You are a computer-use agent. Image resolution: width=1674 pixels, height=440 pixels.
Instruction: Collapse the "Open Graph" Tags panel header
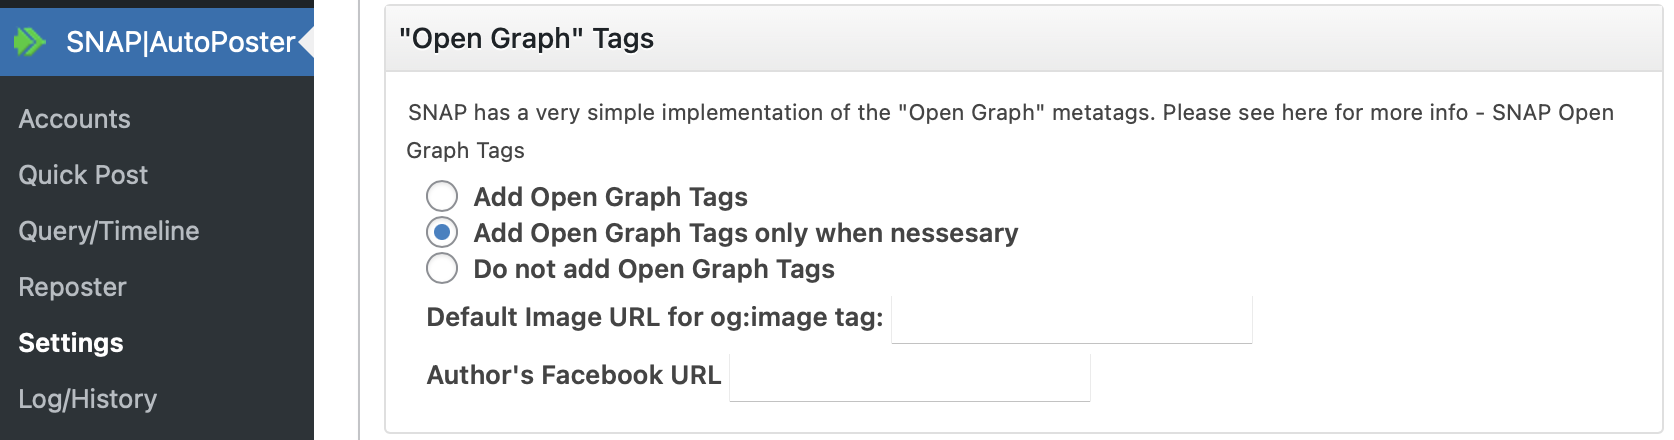[x=1023, y=39]
